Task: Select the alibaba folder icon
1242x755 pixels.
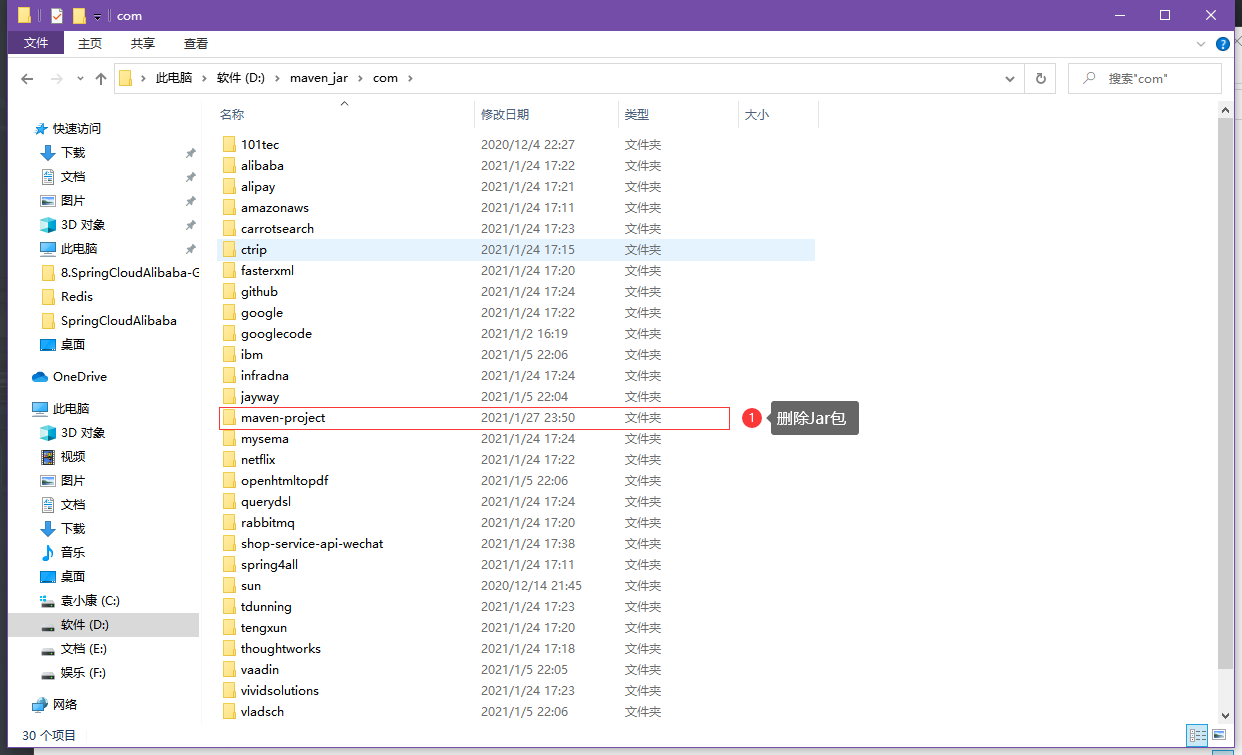Action: pyautogui.click(x=228, y=165)
